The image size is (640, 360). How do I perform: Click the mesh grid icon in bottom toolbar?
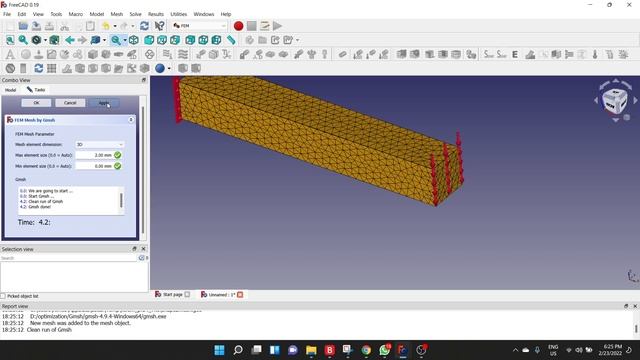(x=52, y=68)
